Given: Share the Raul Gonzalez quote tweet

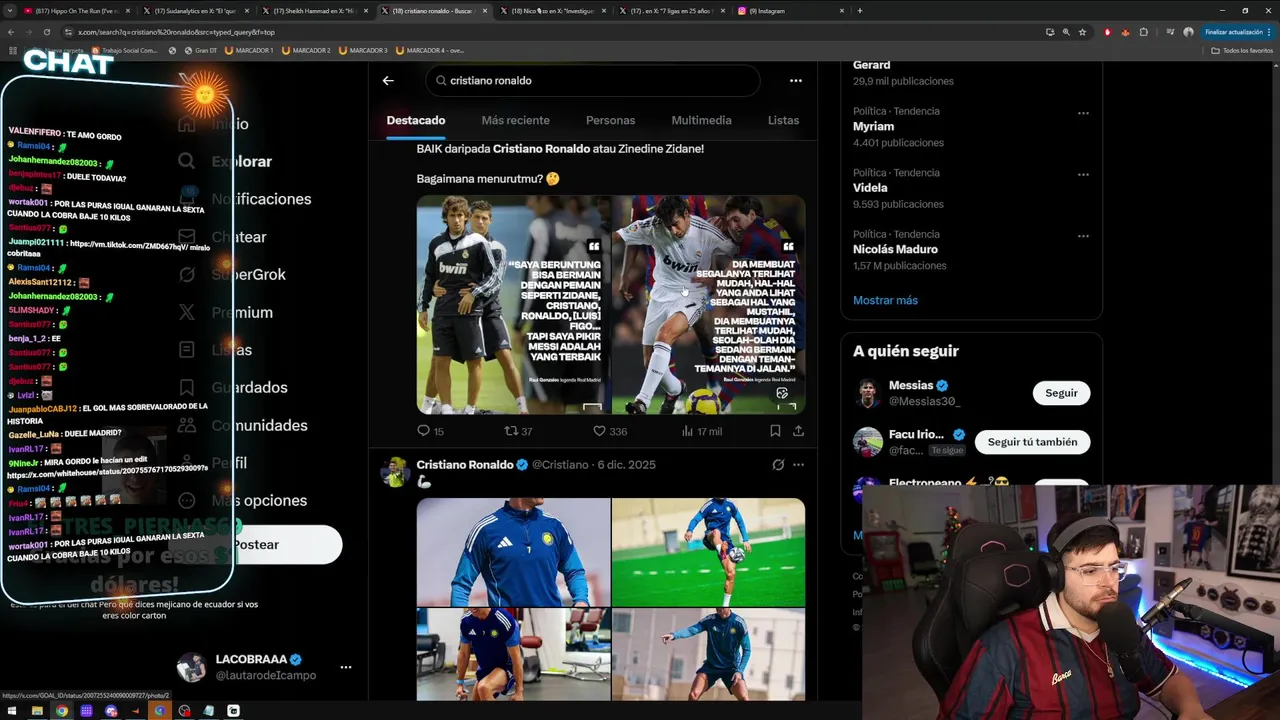Looking at the screenshot, I should click(x=798, y=431).
